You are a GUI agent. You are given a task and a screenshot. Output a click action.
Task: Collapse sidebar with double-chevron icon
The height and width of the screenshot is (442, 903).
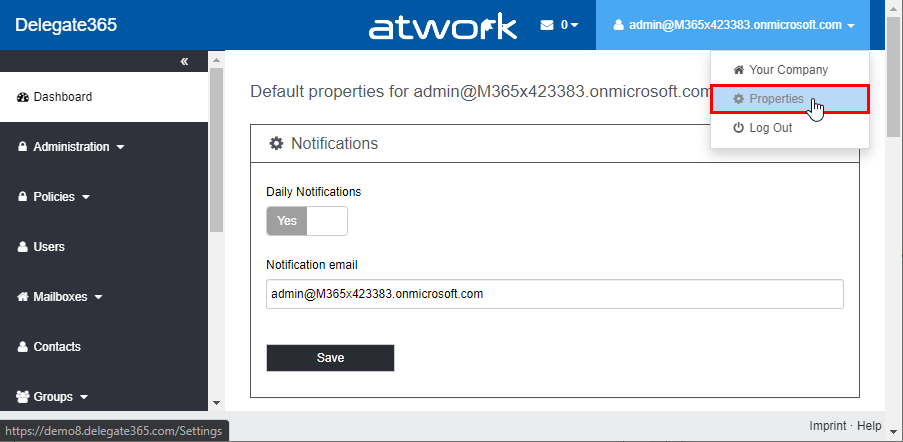(x=184, y=62)
